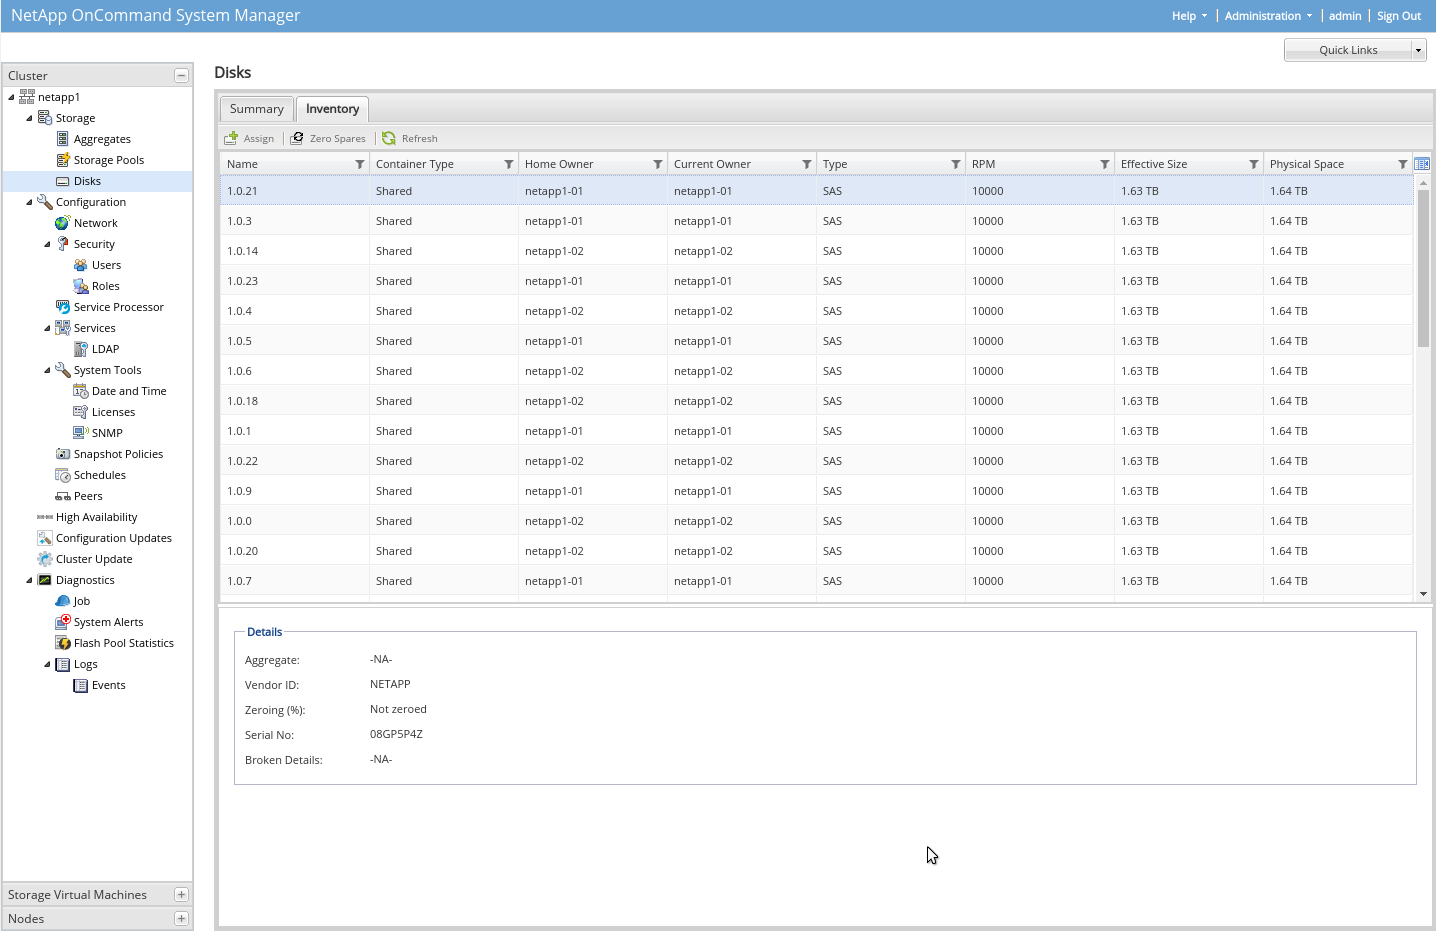
Task: Select the disk row 1.0.23
Action: tap(816, 281)
